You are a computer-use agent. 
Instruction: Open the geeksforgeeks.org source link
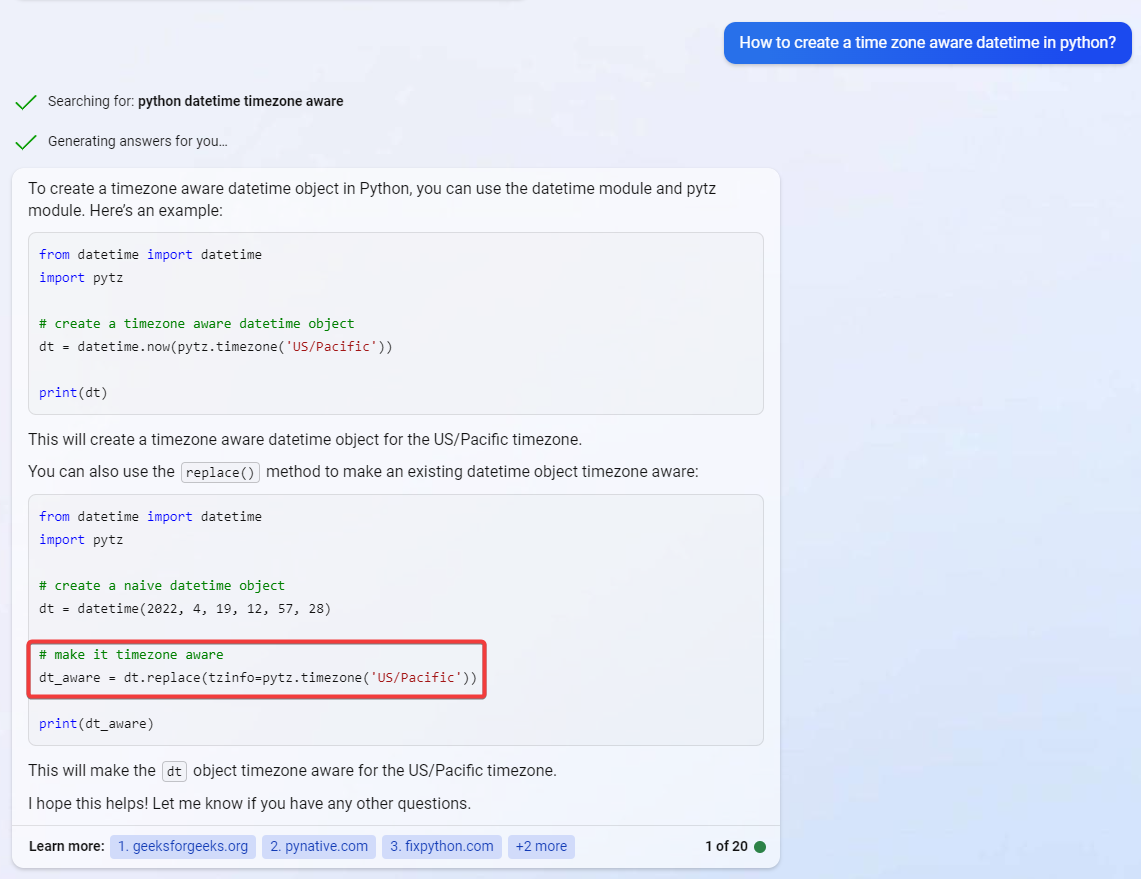[x=183, y=846]
